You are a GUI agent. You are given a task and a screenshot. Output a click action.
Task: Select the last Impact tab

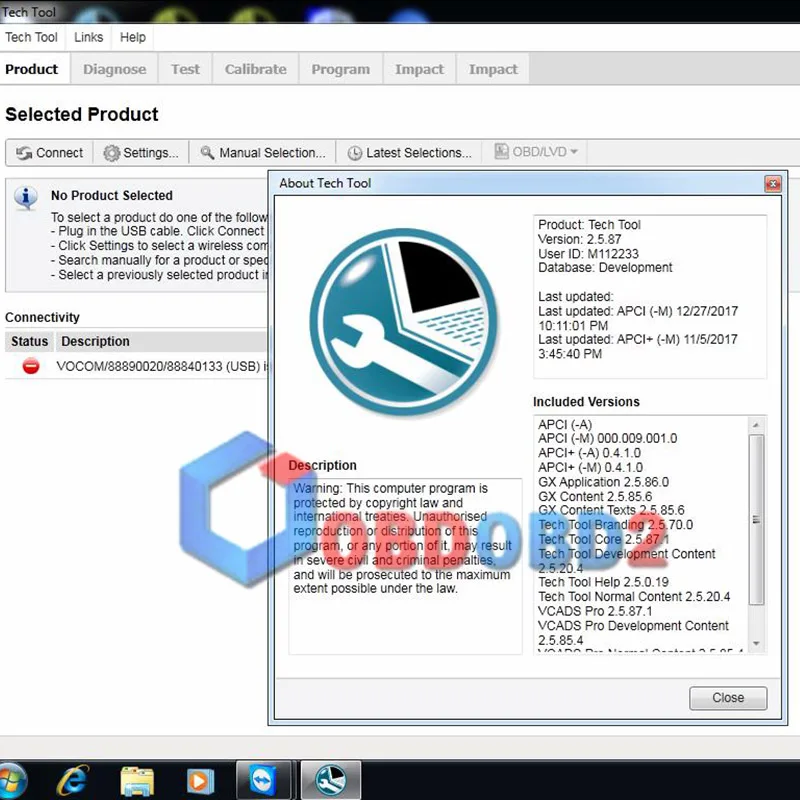[x=493, y=69]
